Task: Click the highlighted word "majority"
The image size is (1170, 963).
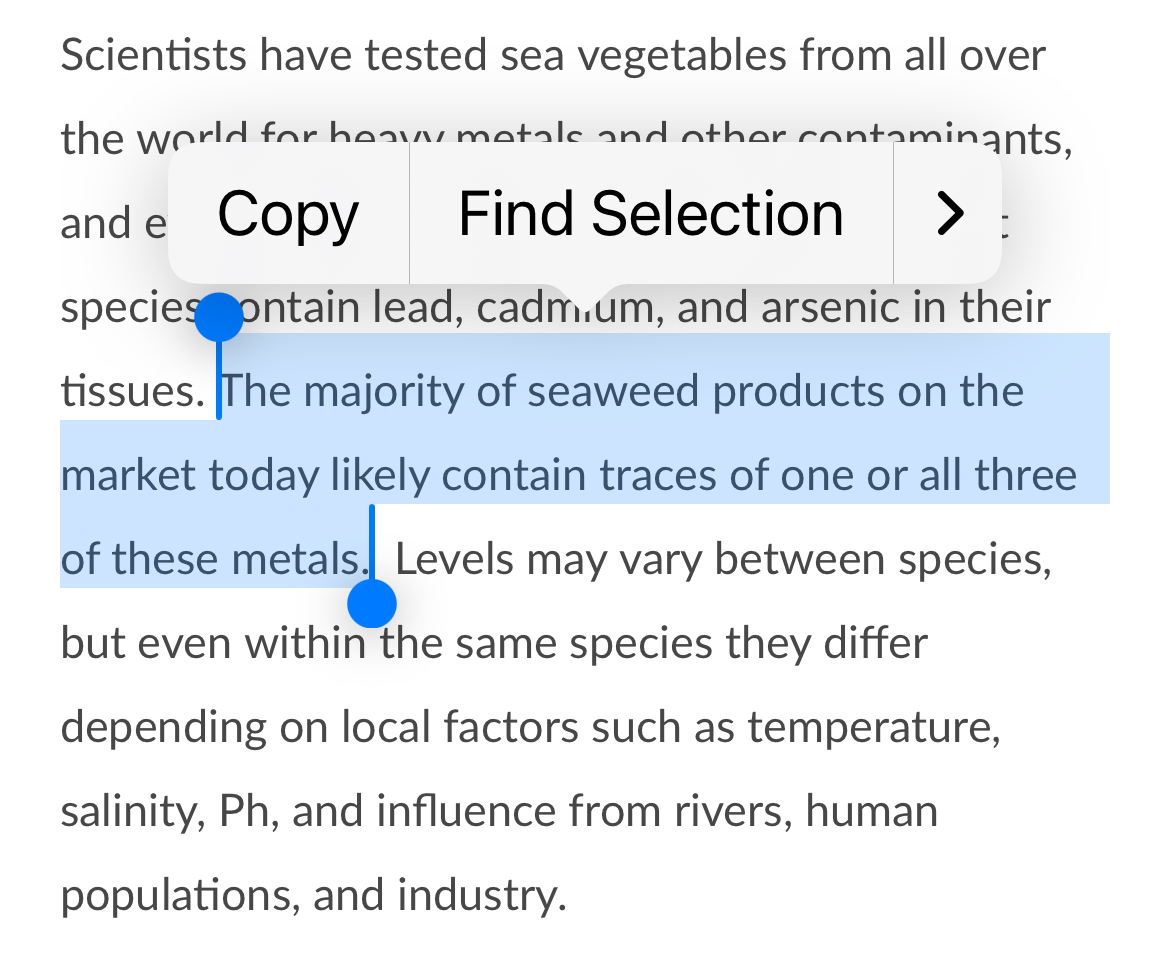Action: point(384,392)
